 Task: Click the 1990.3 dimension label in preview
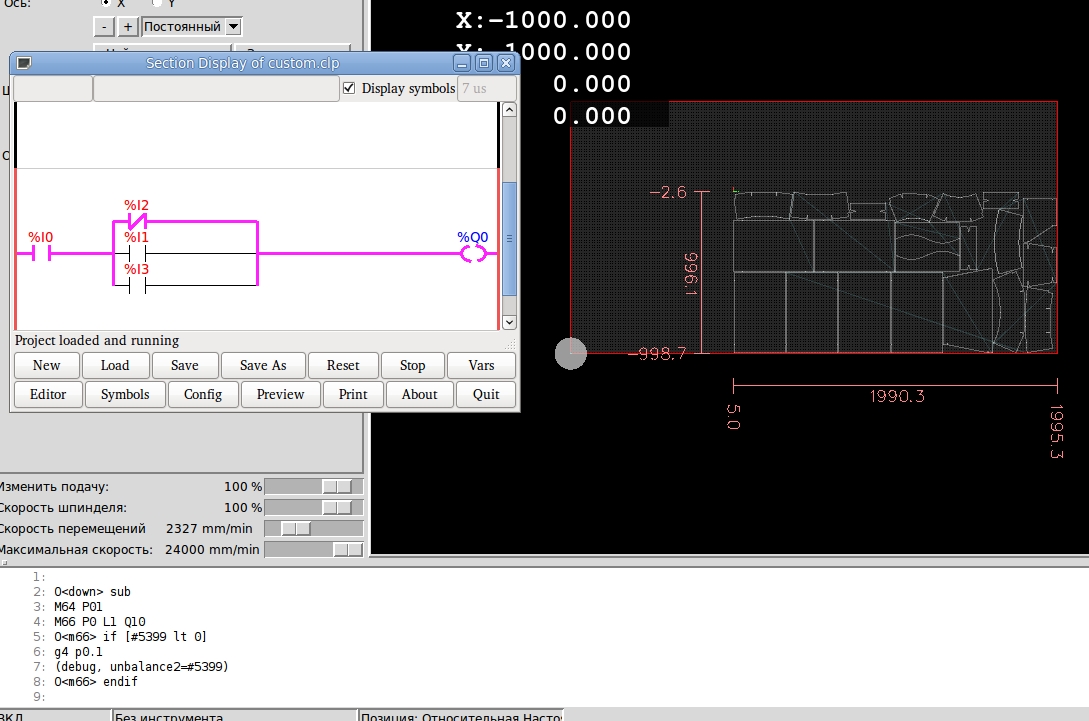coord(897,396)
